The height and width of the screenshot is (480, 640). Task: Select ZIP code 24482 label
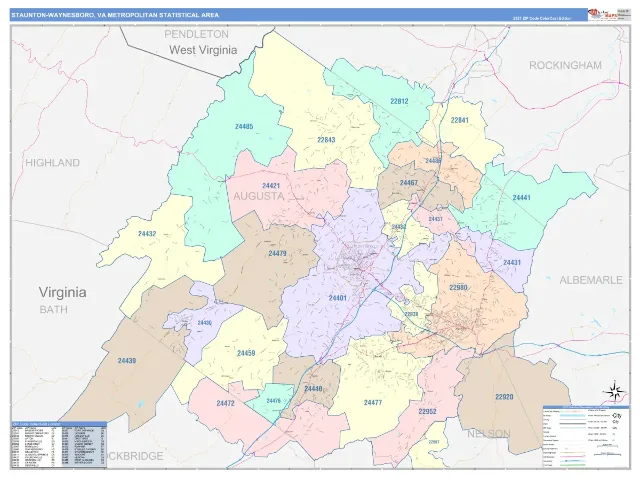tap(399, 227)
